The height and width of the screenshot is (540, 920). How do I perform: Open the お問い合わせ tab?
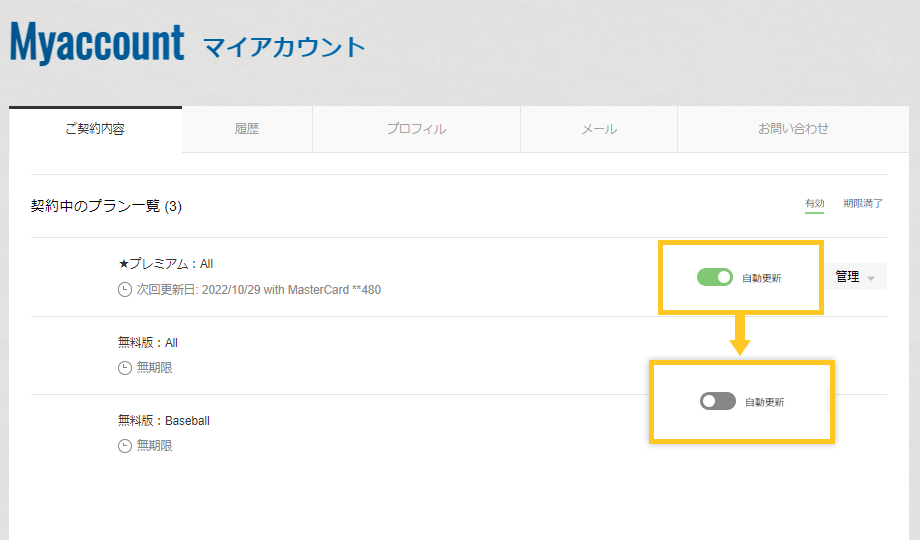[x=793, y=129]
